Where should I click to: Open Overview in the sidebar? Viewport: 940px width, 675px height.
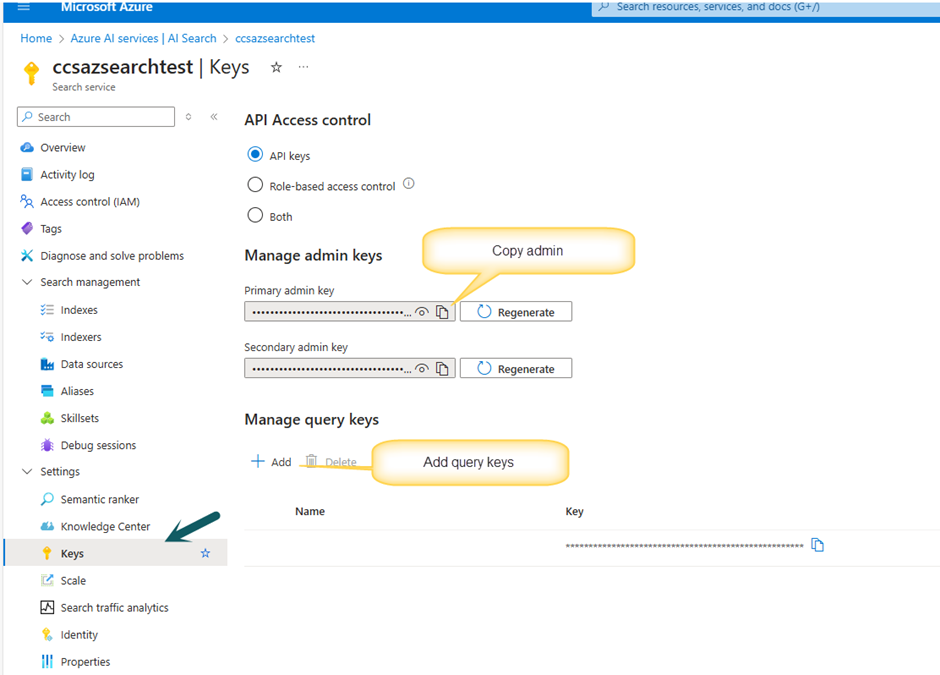tap(63, 147)
